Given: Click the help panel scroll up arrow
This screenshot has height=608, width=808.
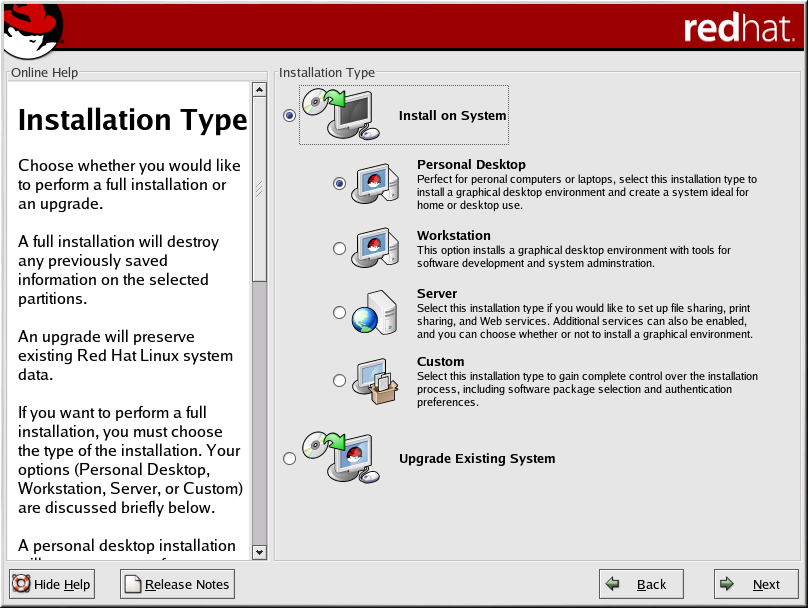Looking at the screenshot, I should tap(260, 90).
